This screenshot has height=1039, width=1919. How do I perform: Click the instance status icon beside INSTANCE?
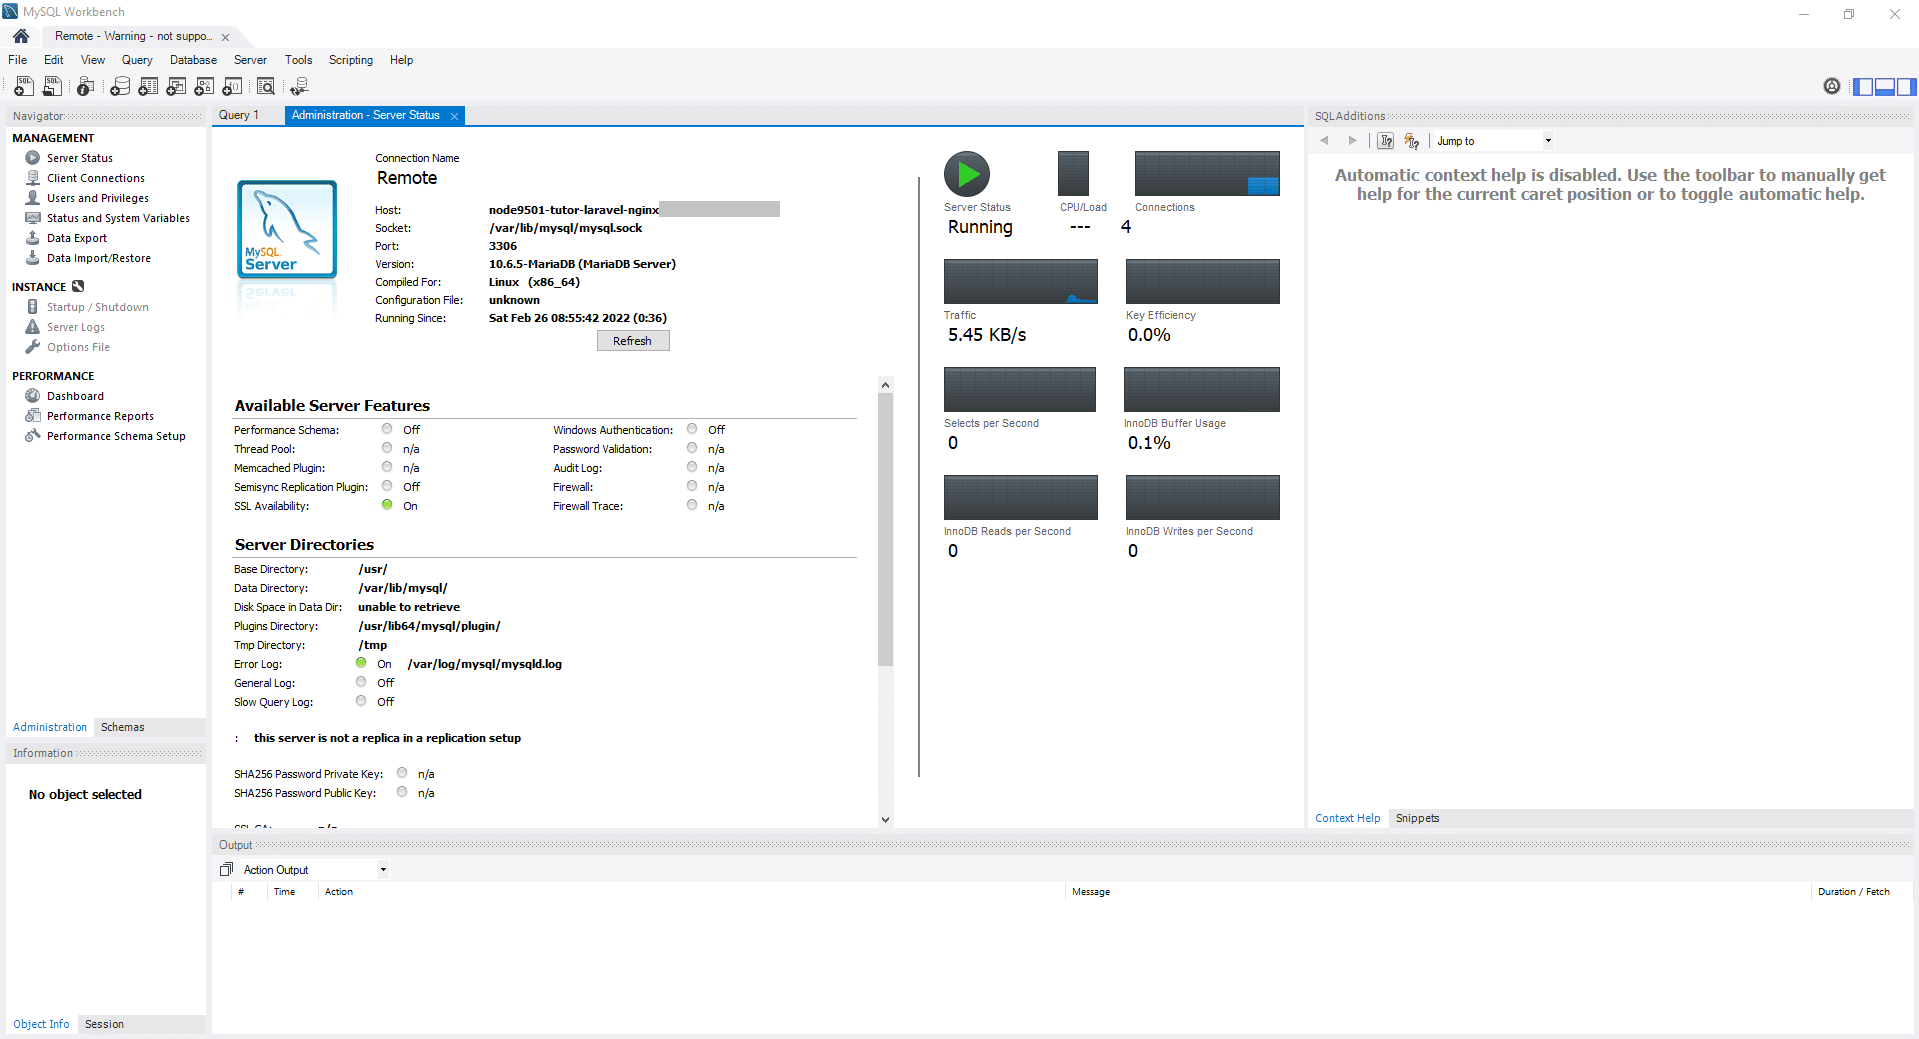click(x=78, y=287)
